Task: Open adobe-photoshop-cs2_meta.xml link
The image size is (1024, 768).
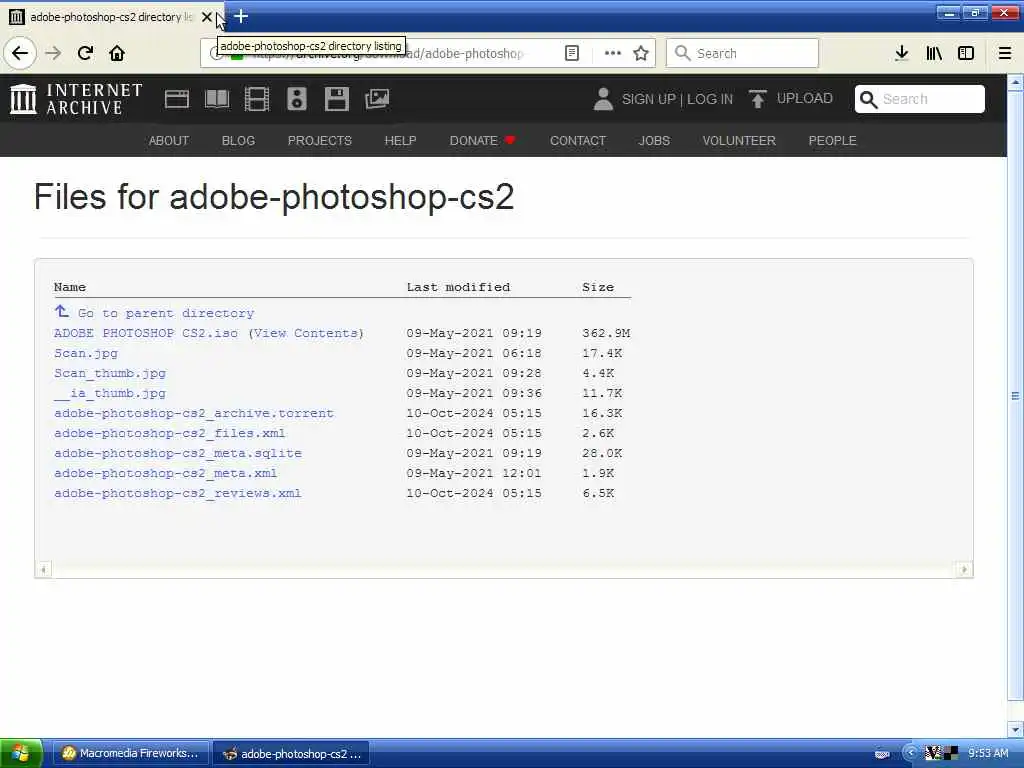Action: pos(165,473)
